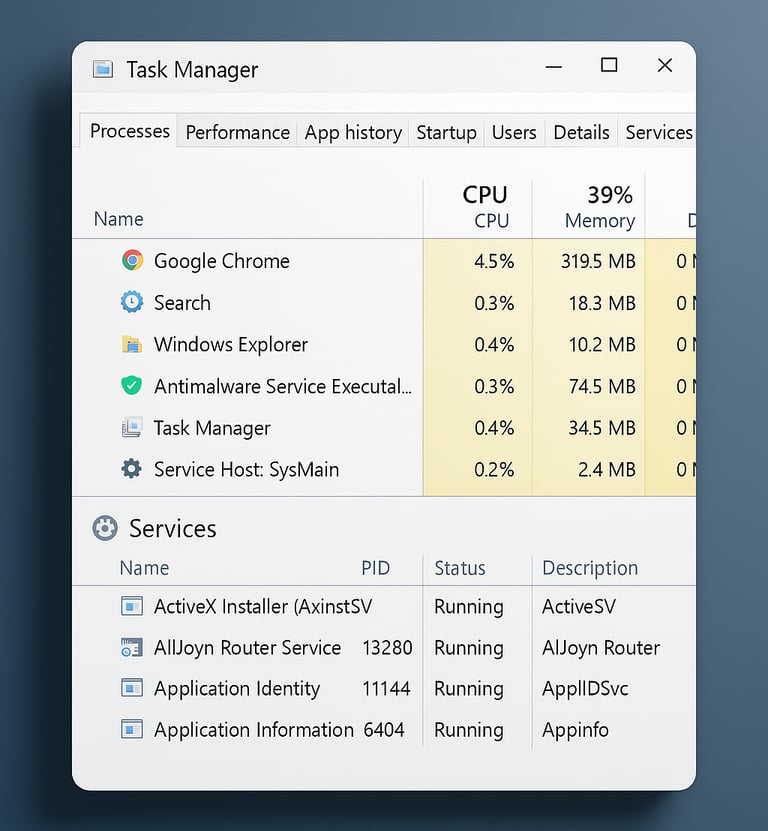Image resolution: width=768 pixels, height=831 pixels.
Task: Open the Services tab
Action: pos(658,132)
